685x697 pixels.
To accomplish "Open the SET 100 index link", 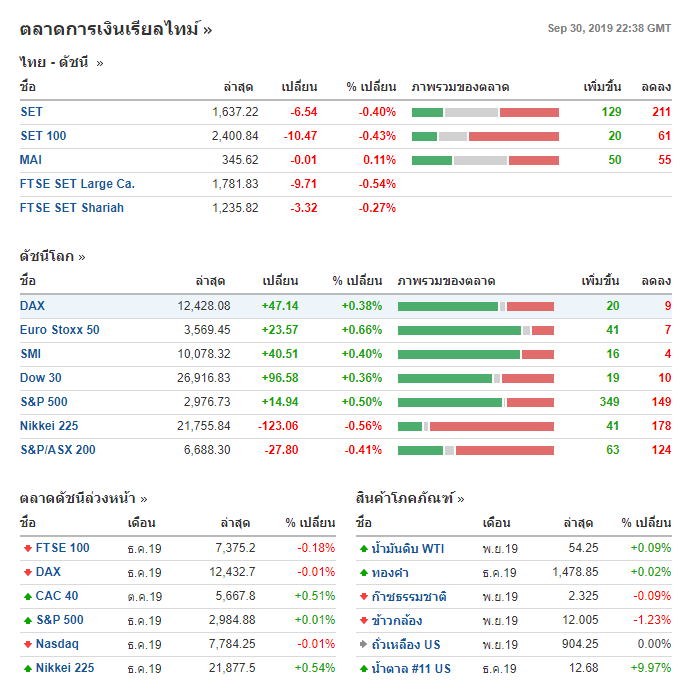I will coord(43,136).
